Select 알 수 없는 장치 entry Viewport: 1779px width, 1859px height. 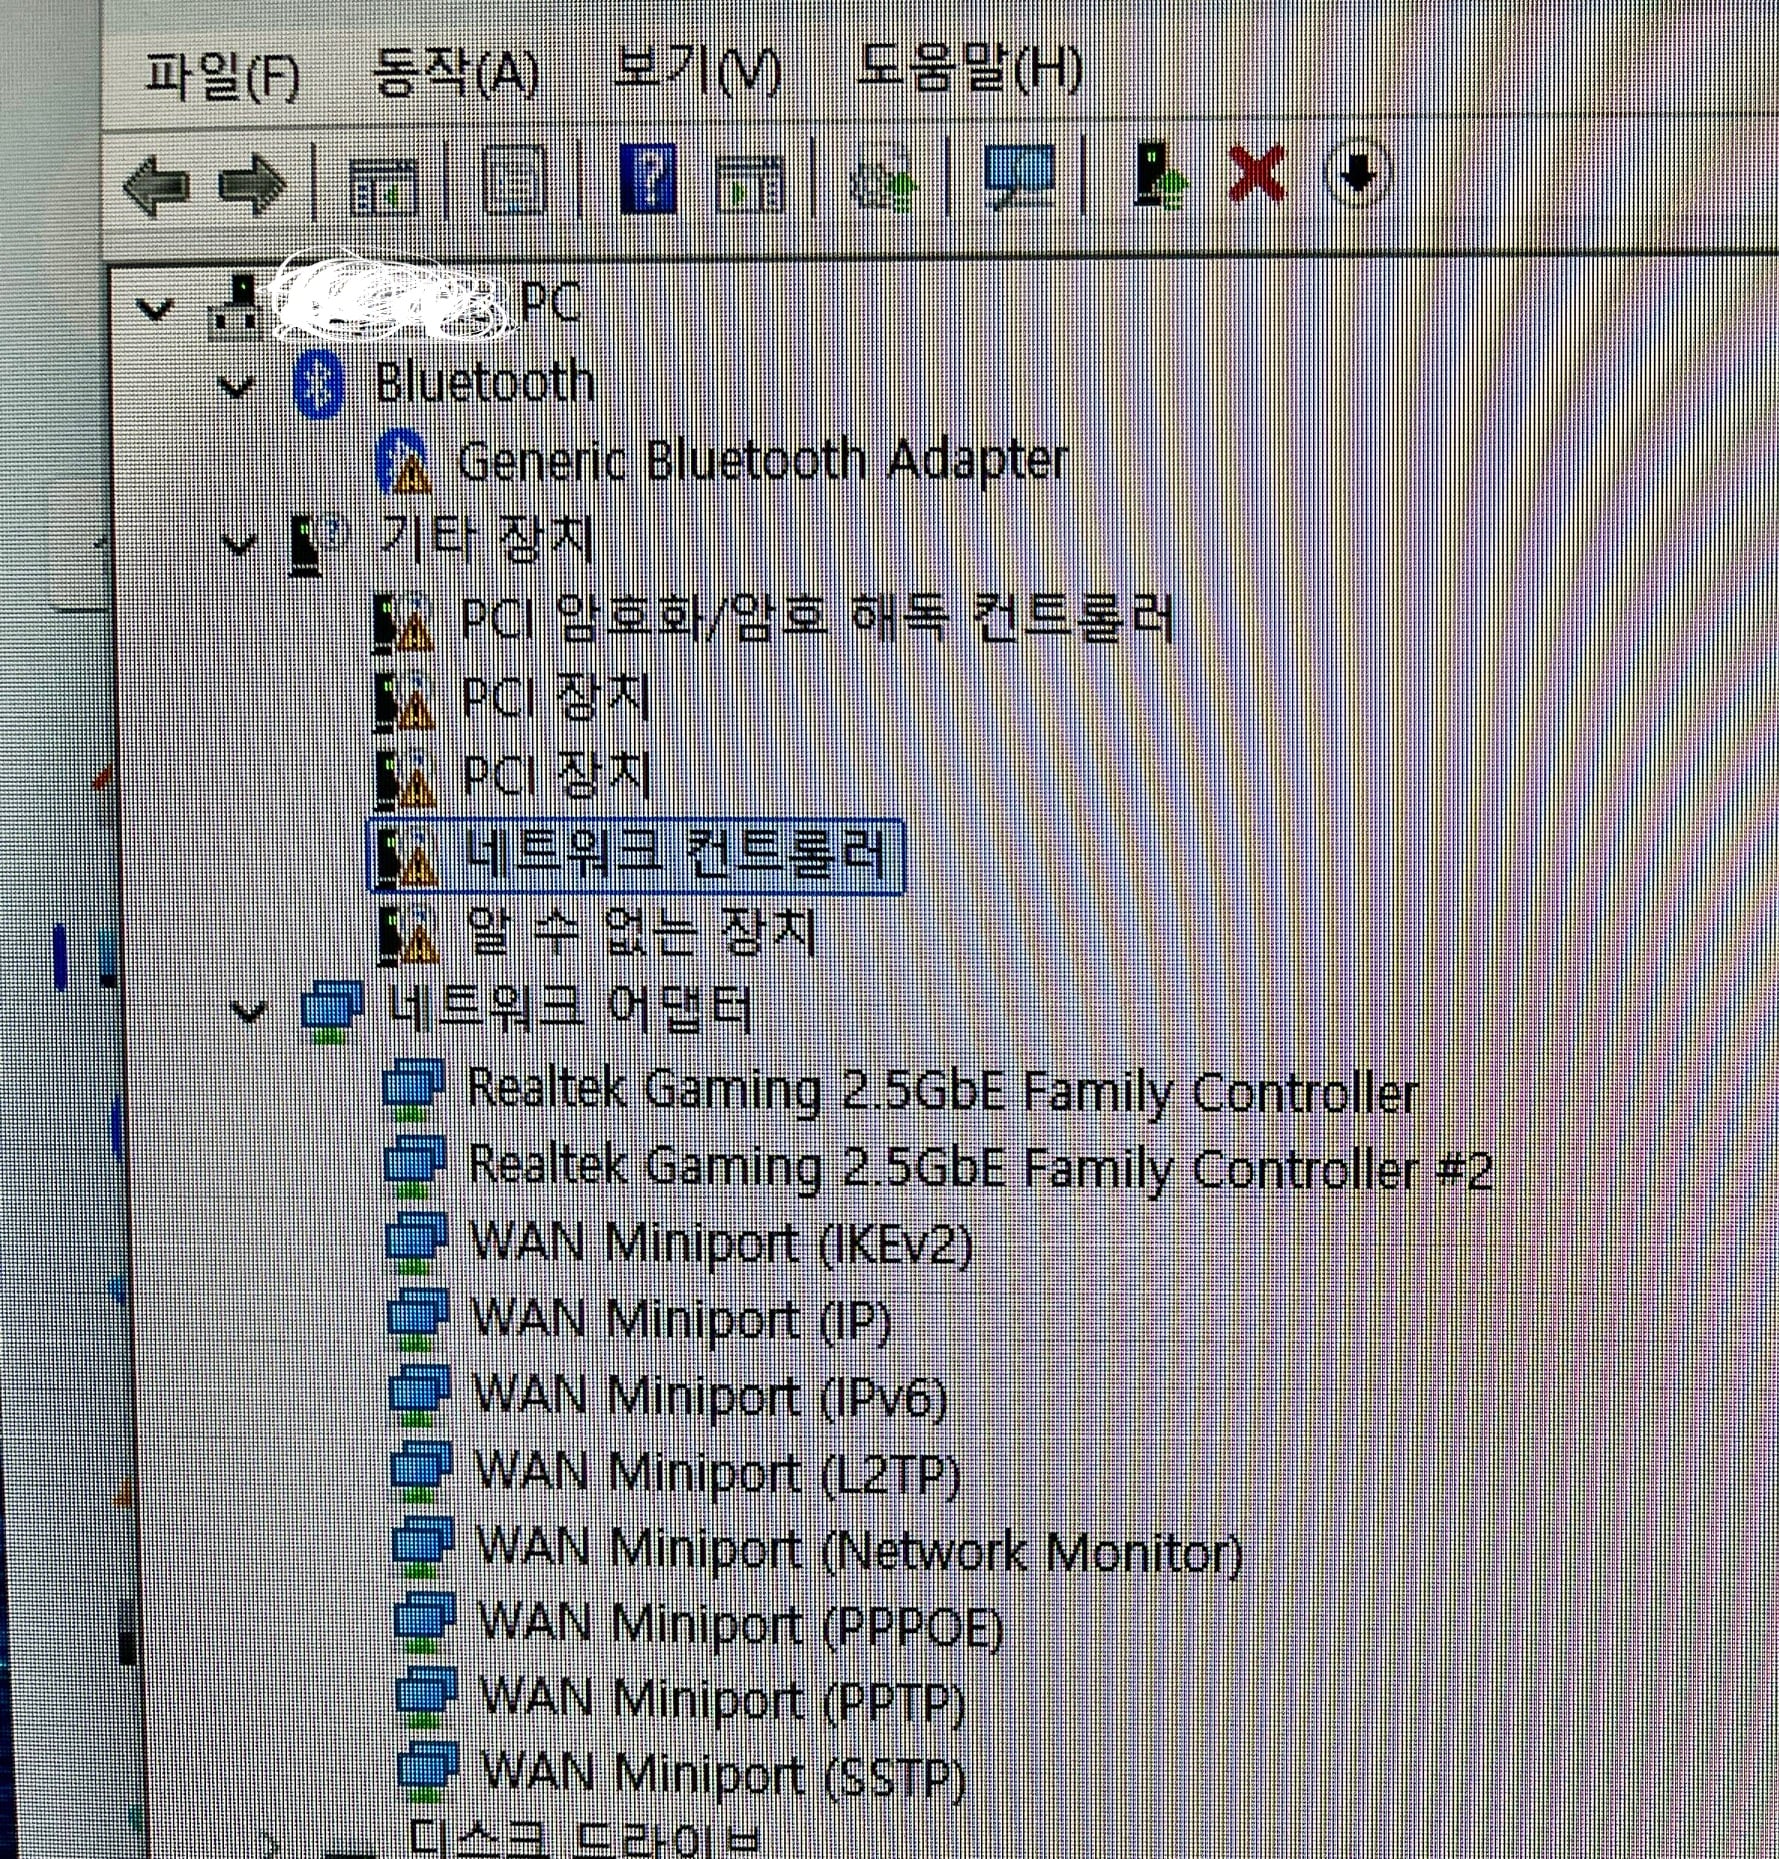click(x=641, y=930)
